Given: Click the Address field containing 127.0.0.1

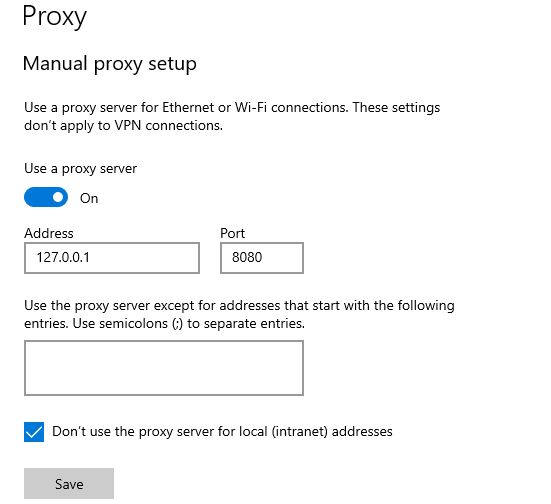Looking at the screenshot, I should pyautogui.click(x=112, y=258).
